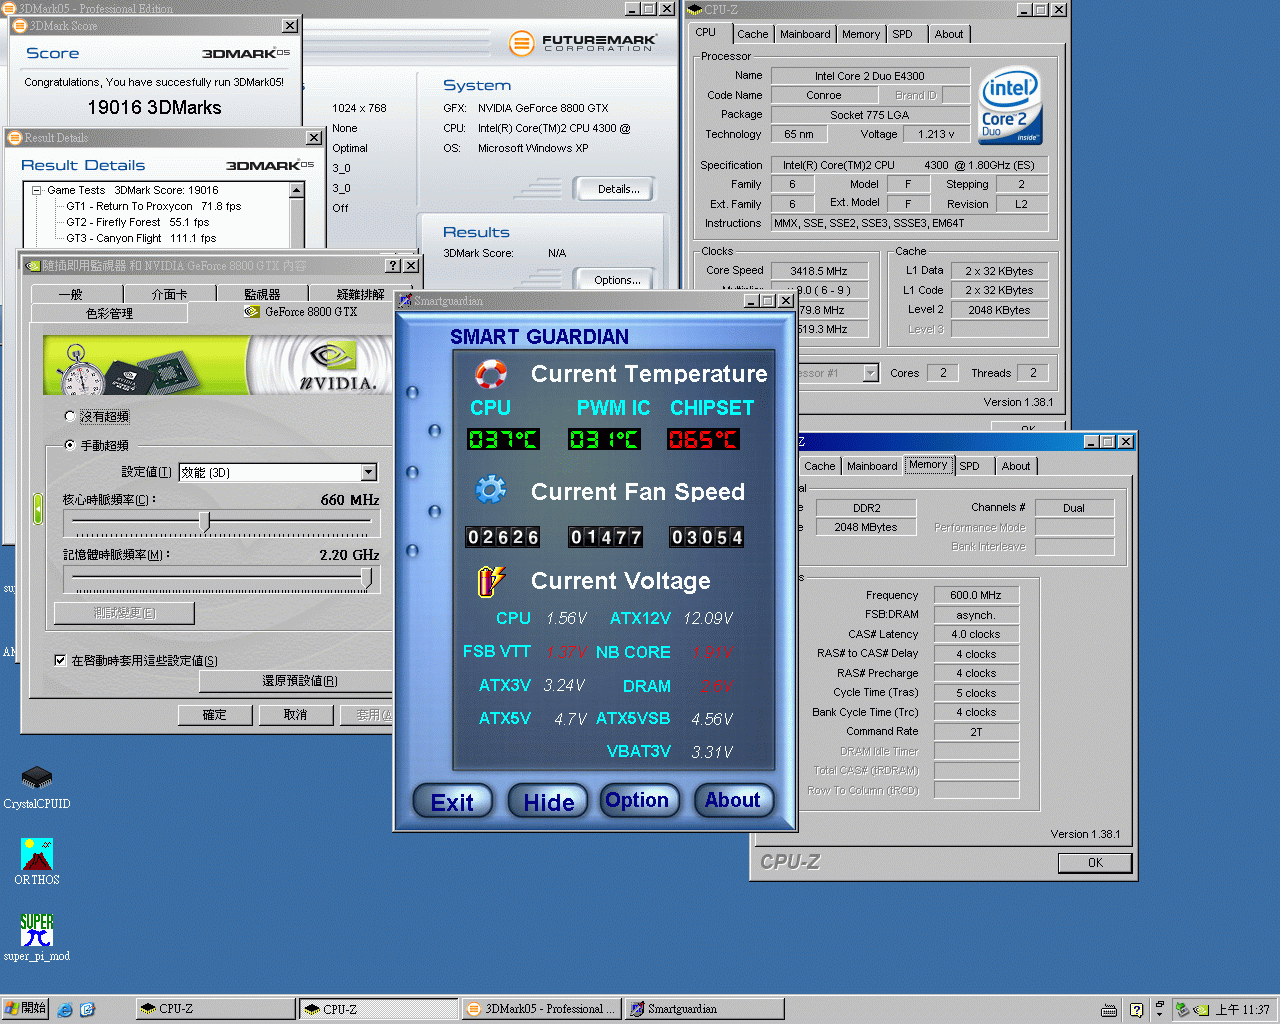
Task: Click Smart Guardian Exit button
Action: click(452, 801)
